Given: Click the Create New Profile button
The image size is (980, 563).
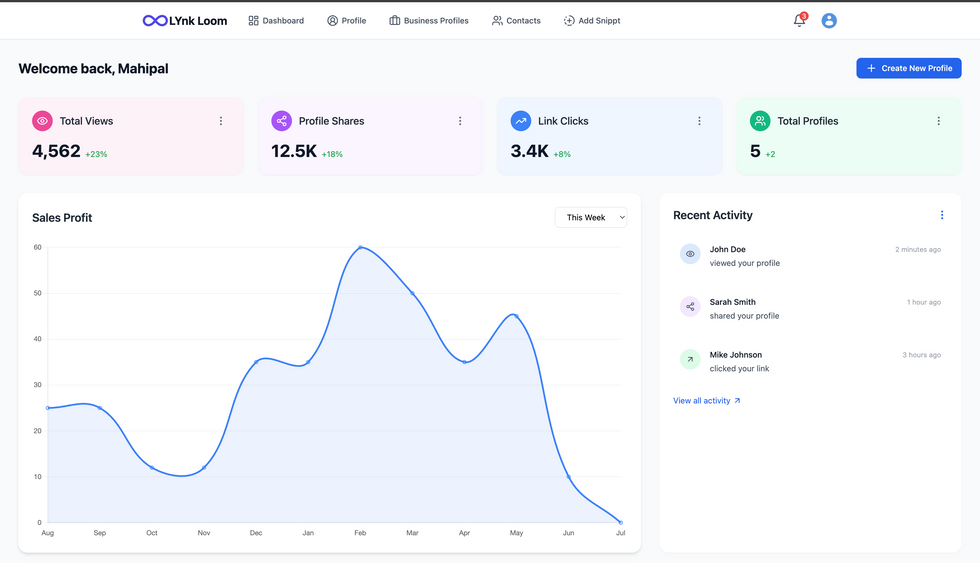Looking at the screenshot, I should 909,68.
